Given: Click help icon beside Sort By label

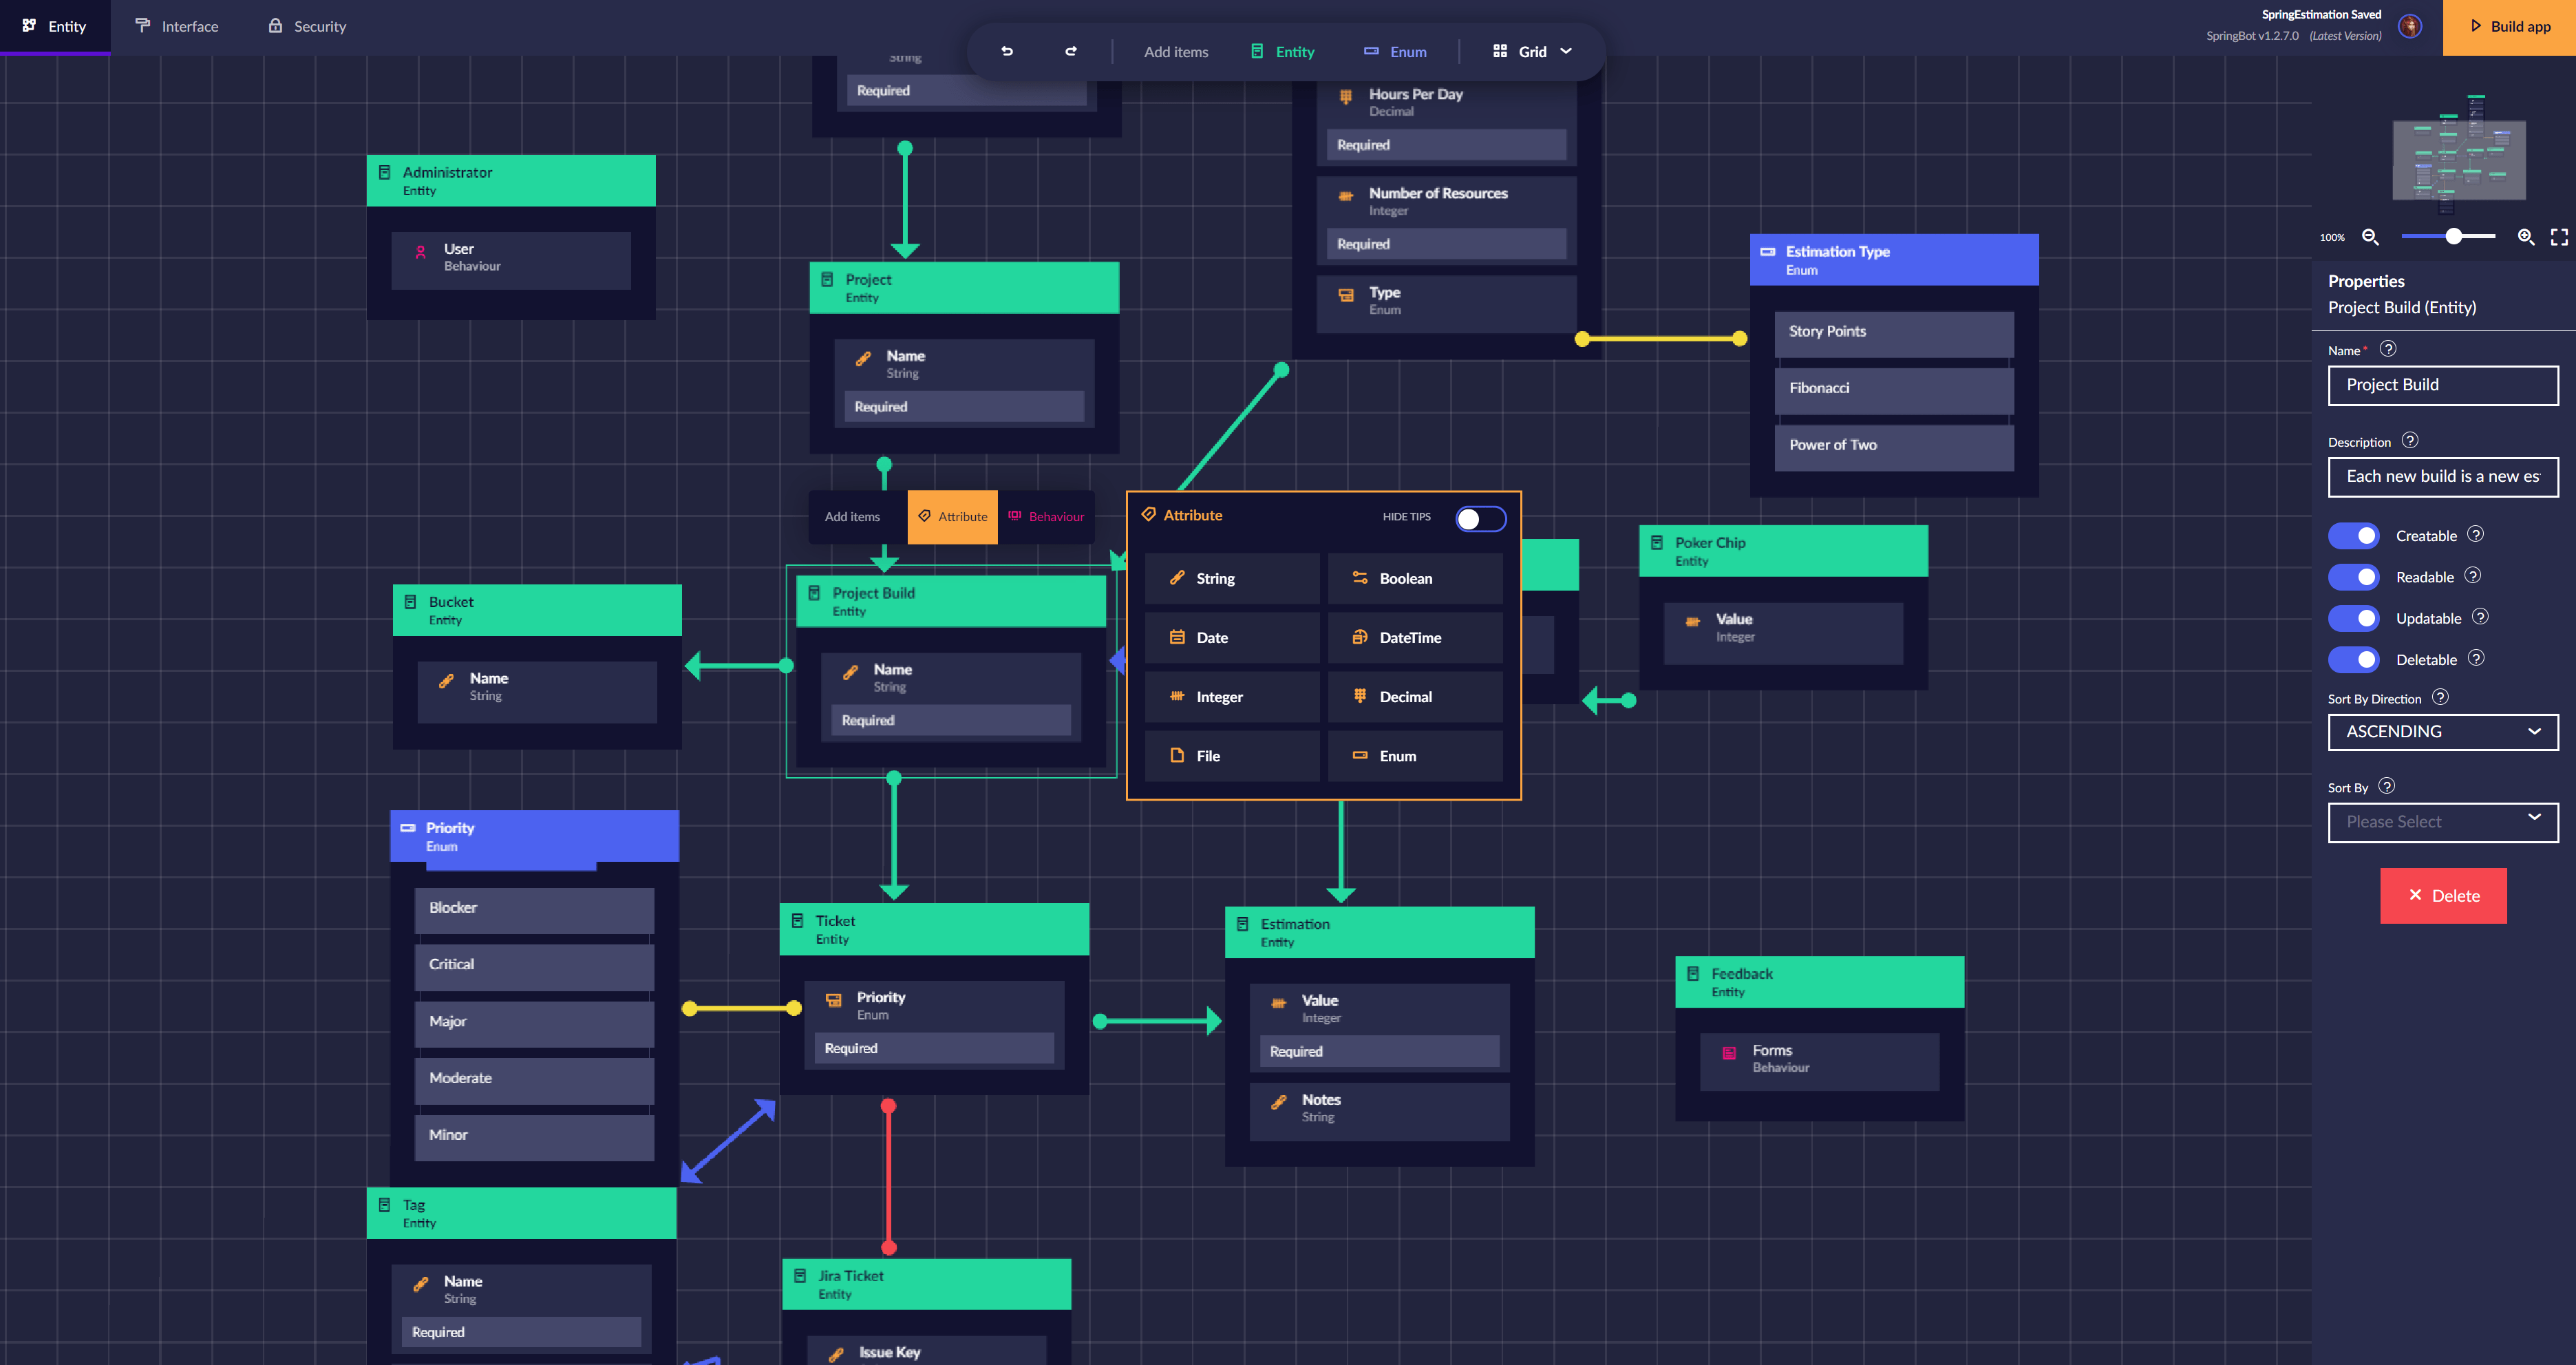Looking at the screenshot, I should tap(2387, 786).
